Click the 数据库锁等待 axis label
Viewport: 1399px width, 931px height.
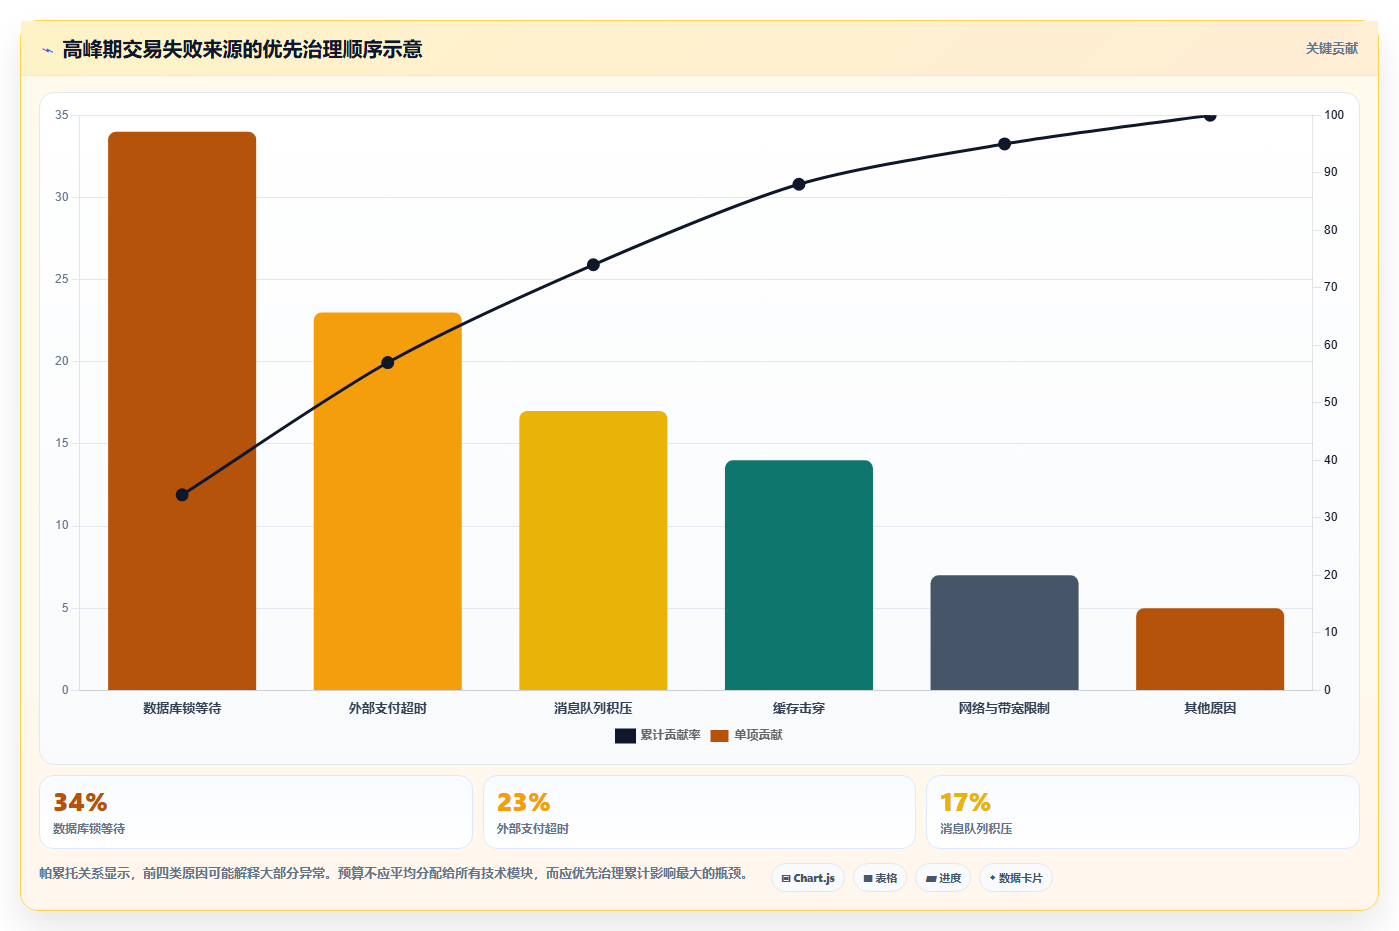pos(182,708)
